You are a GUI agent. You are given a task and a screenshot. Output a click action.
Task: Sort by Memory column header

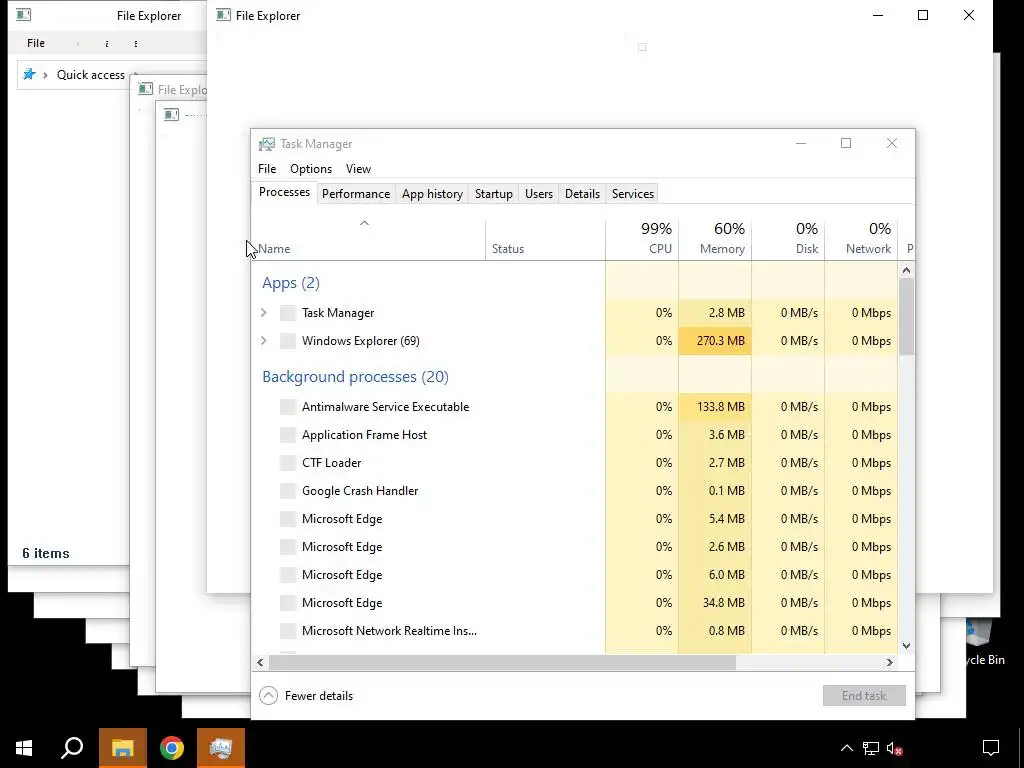tap(715, 240)
